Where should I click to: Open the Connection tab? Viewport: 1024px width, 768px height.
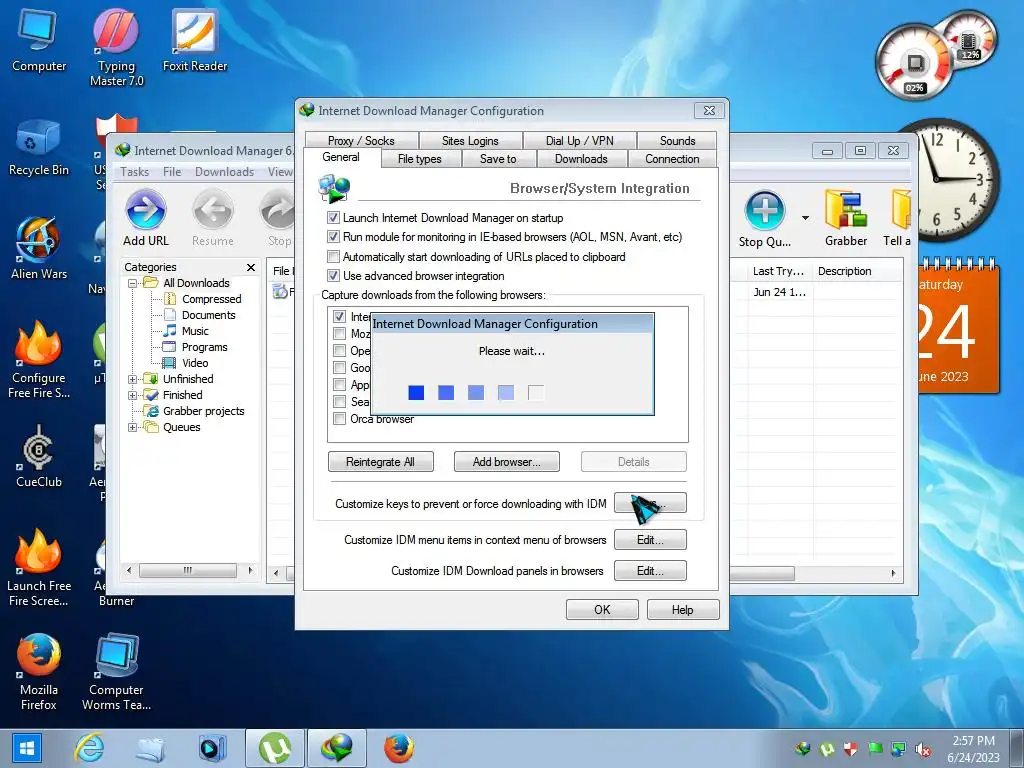pyautogui.click(x=672, y=159)
